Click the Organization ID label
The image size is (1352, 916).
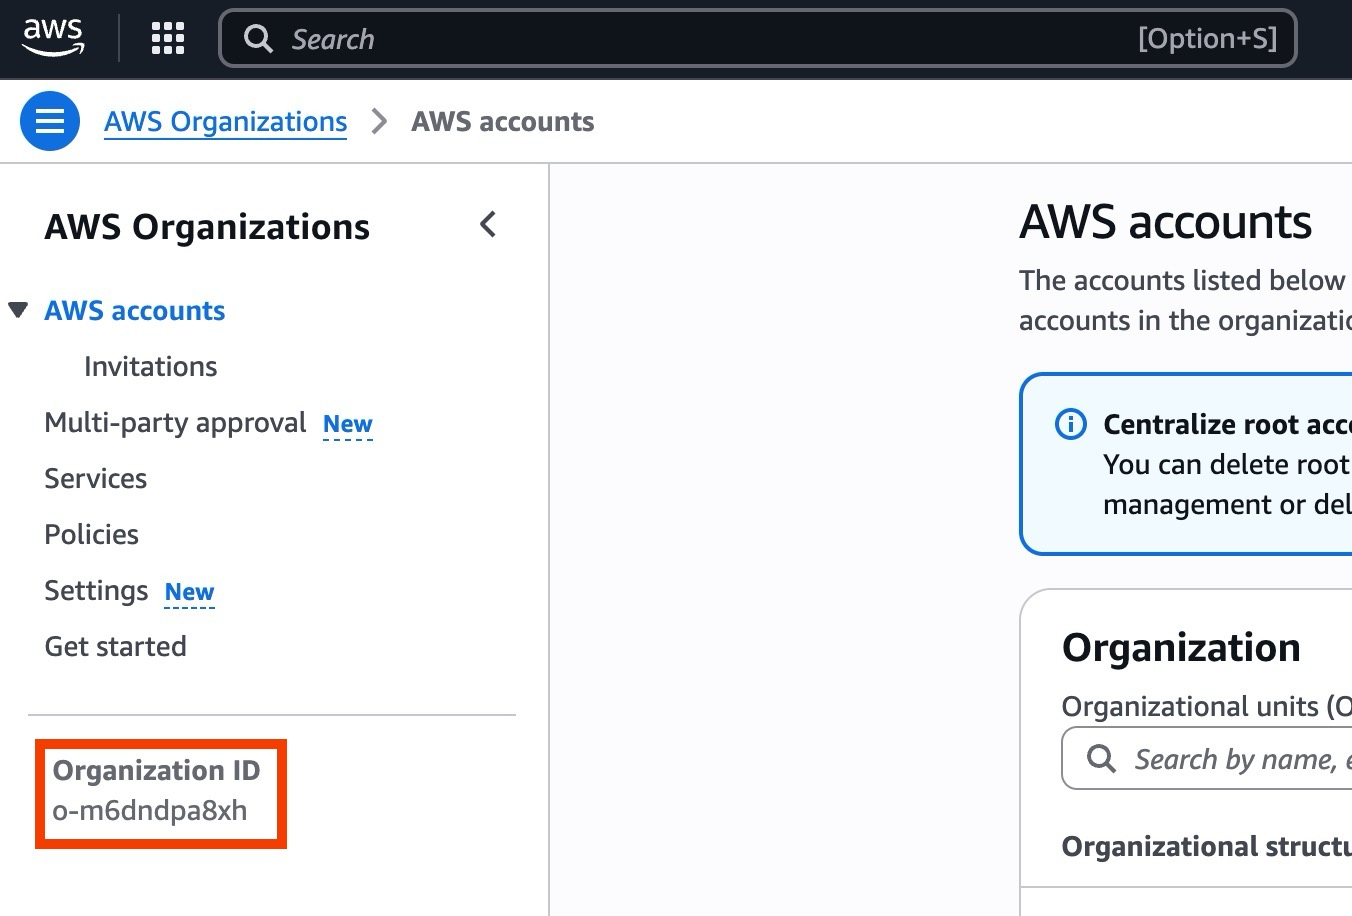click(157, 770)
